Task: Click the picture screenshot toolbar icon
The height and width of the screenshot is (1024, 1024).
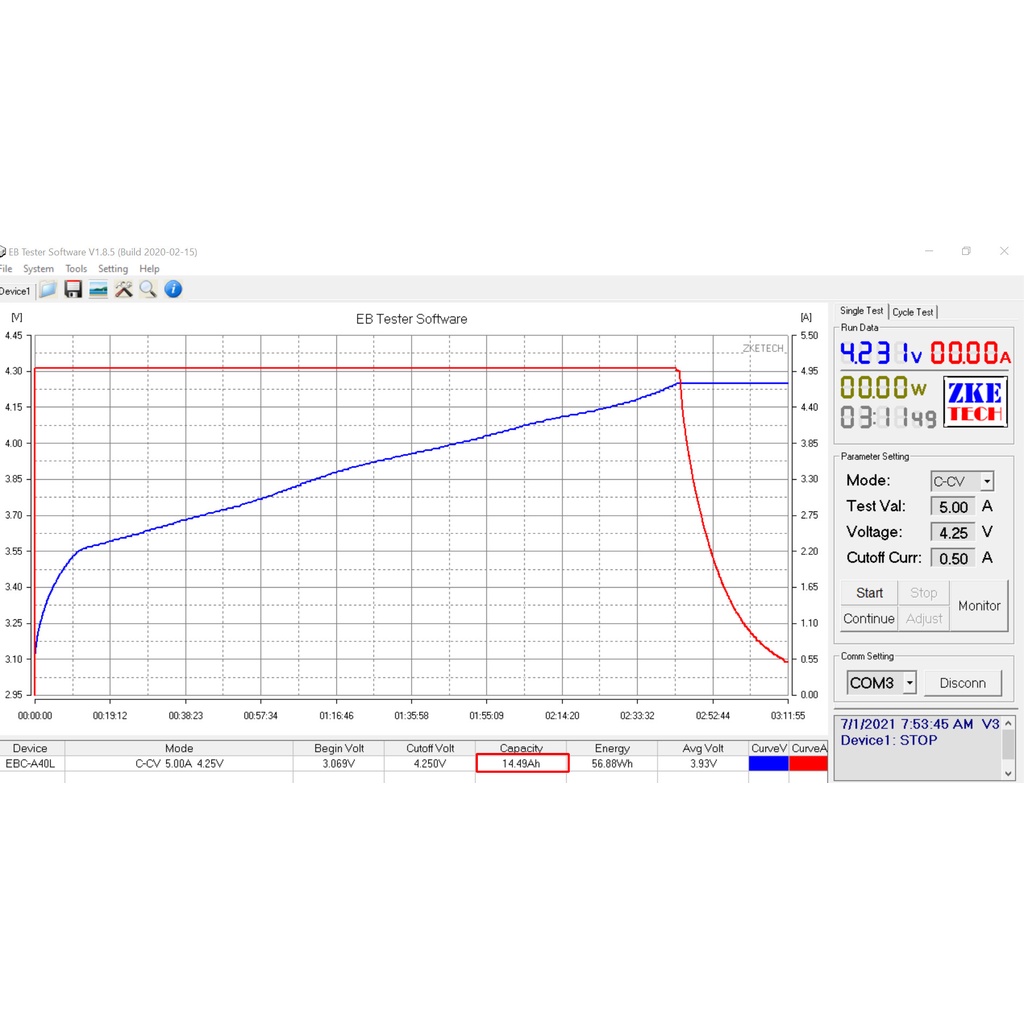Action: [x=98, y=290]
